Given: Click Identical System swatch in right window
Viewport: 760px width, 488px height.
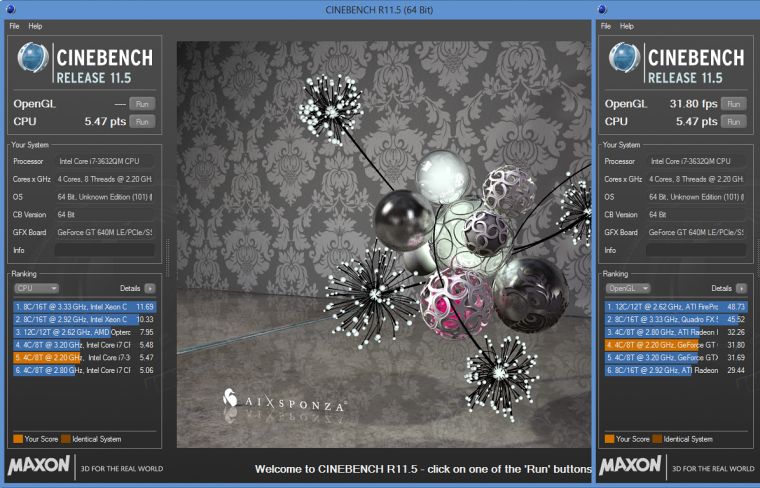Looking at the screenshot, I should [657, 439].
